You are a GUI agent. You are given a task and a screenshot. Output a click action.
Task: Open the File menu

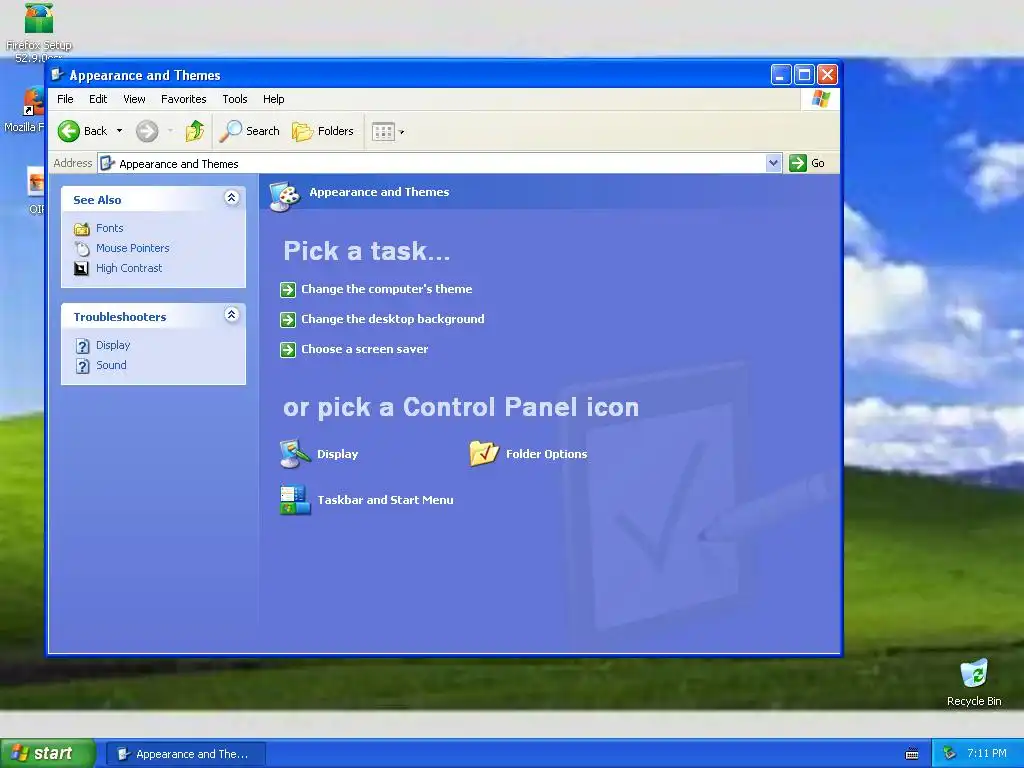point(65,99)
